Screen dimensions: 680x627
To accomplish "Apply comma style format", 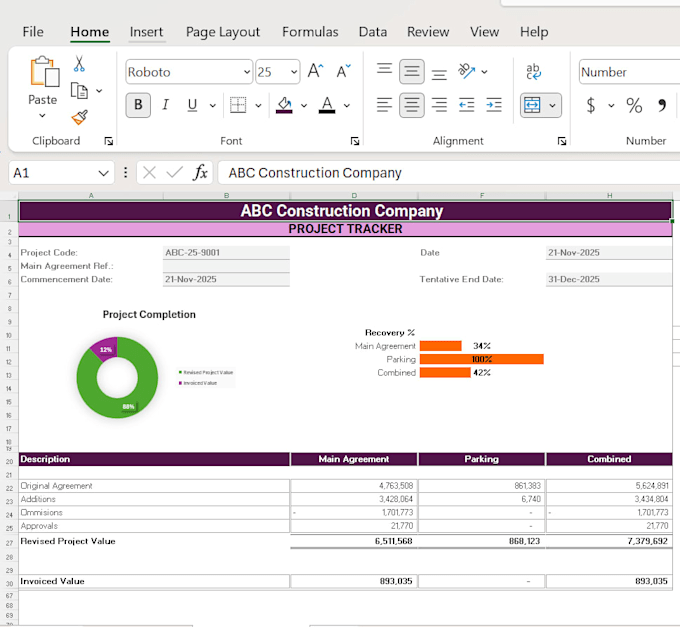I will tap(662, 105).
